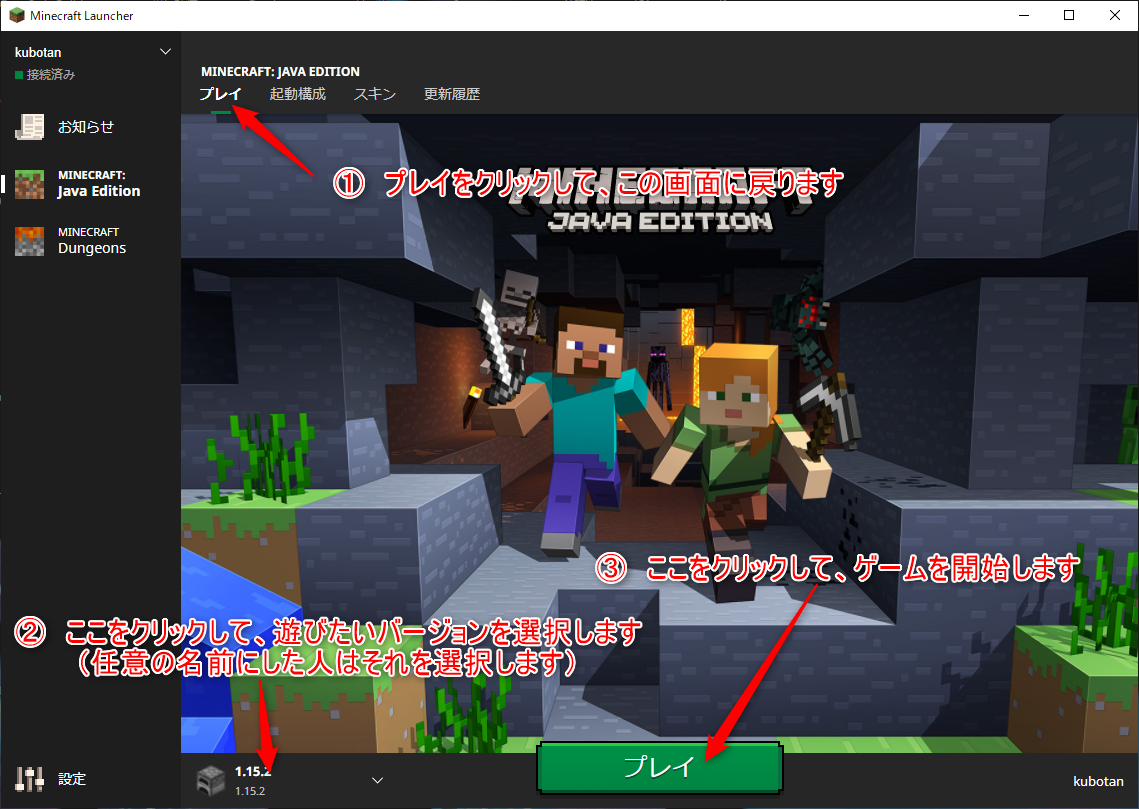Switch to the プレイ tab

coord(220,94)
